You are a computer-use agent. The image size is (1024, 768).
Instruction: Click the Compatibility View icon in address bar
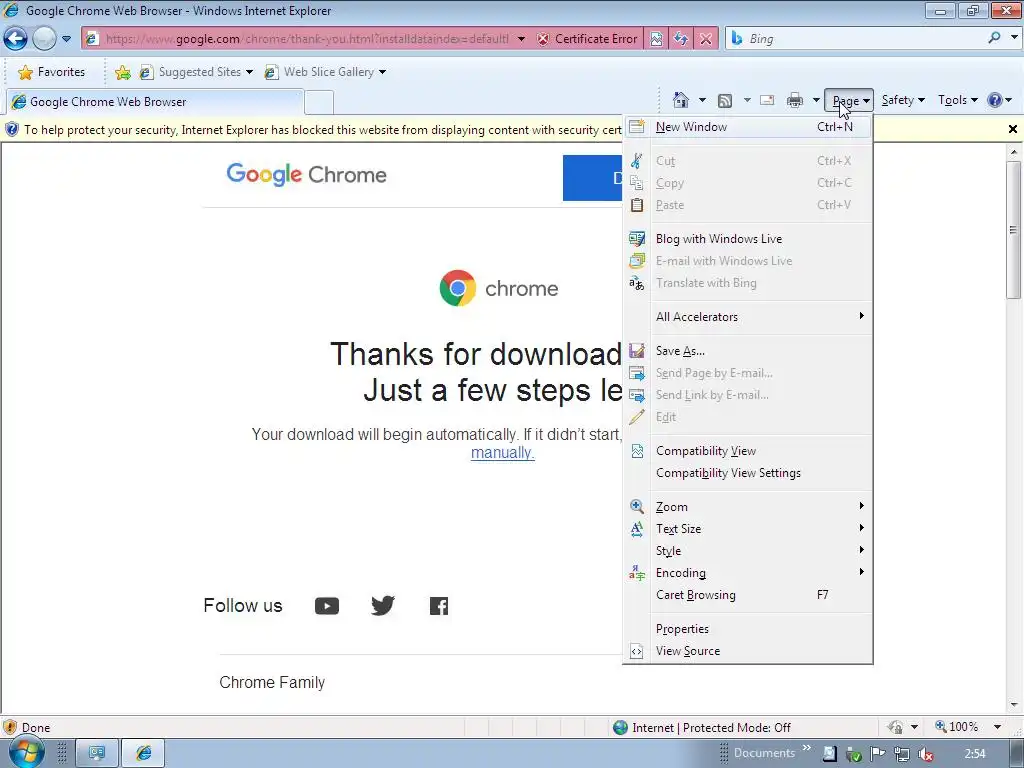[x=656, y=39]
